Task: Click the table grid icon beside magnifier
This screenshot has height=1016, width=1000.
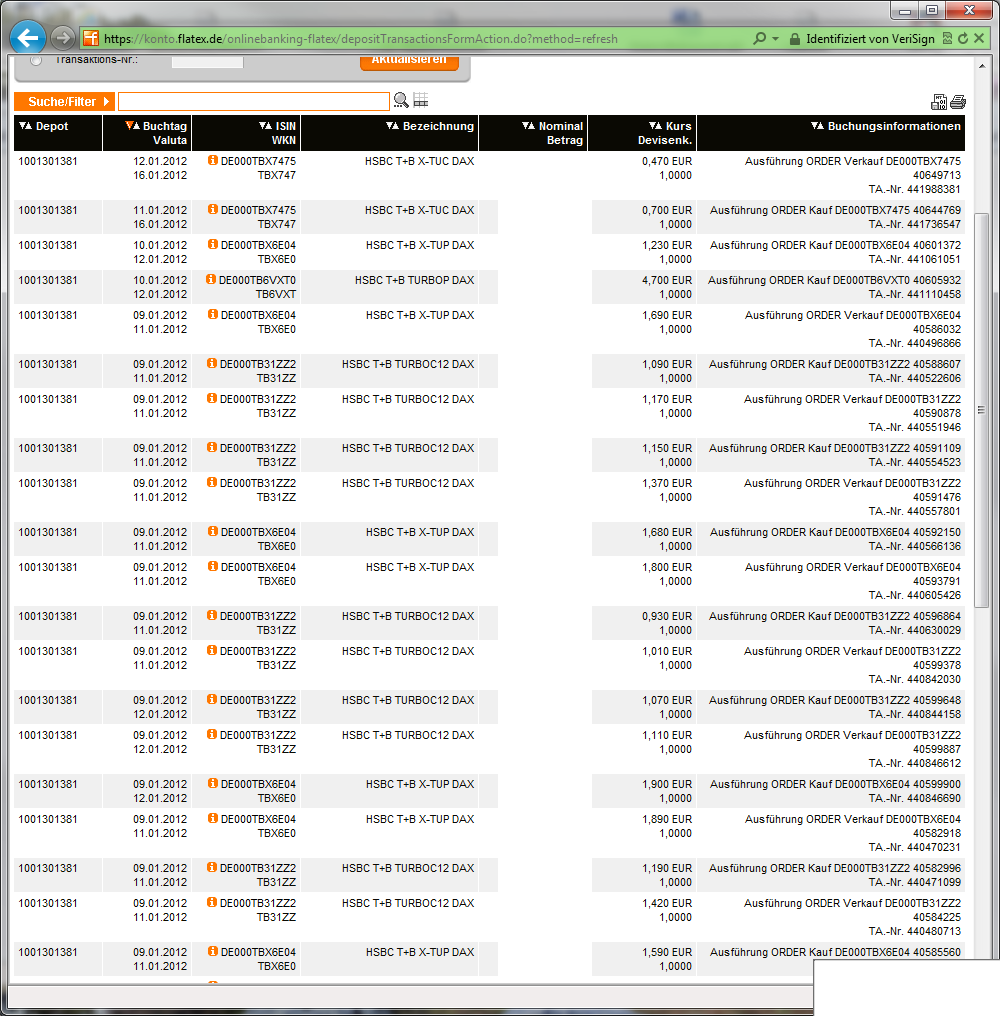Action: [x=421, y=100]
